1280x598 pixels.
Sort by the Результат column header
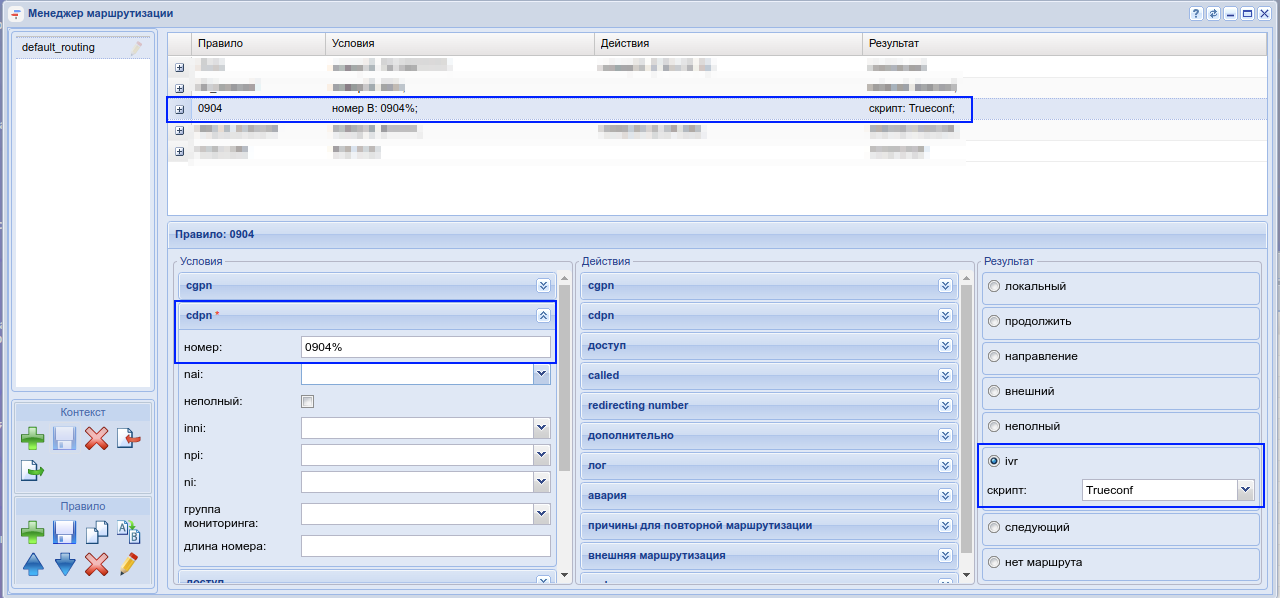(1066, 44)
